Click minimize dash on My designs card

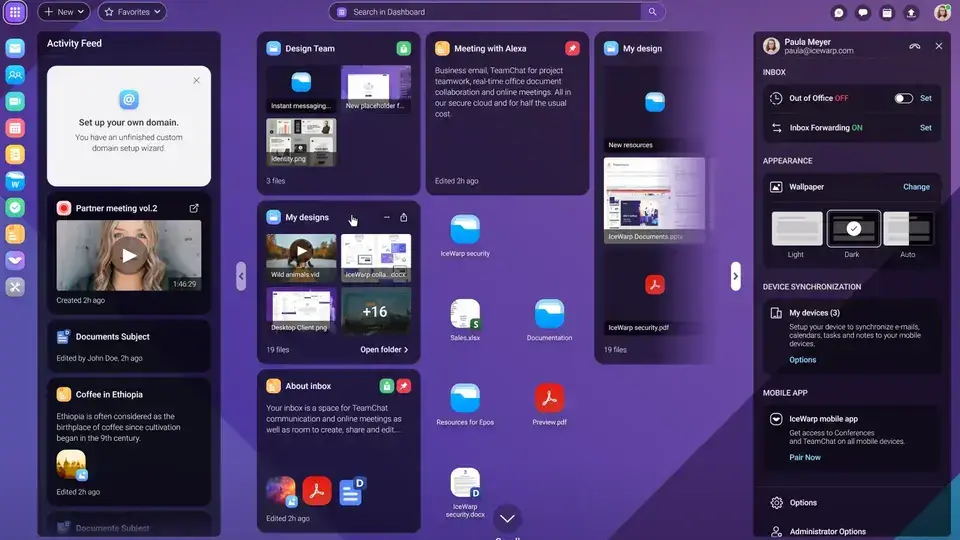point(386,217)
